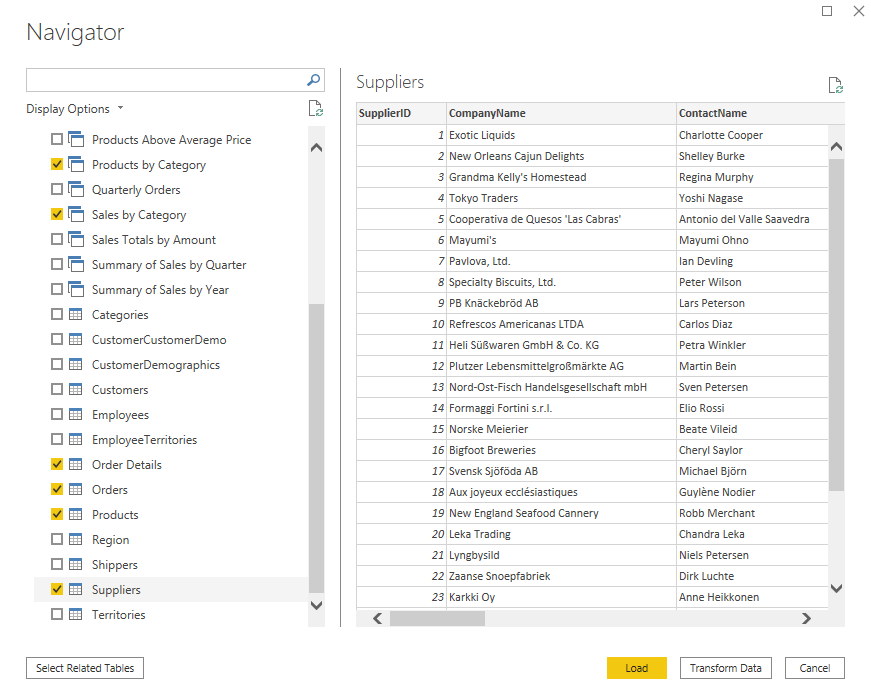Click the table icon beside Customers
The image size is (871, 693).
tap(76, 389)
